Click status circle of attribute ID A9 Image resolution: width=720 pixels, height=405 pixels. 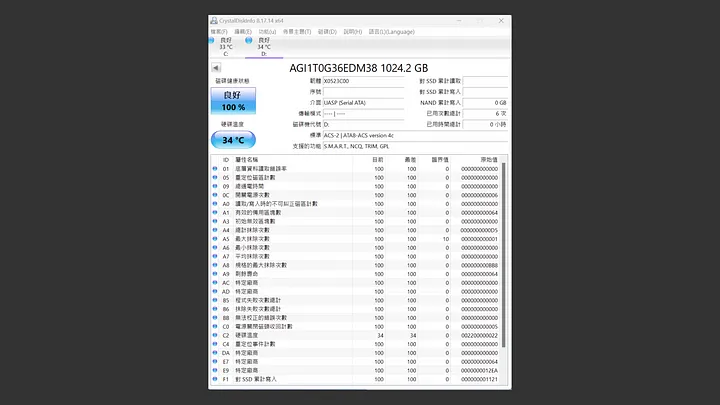[215, 274]
